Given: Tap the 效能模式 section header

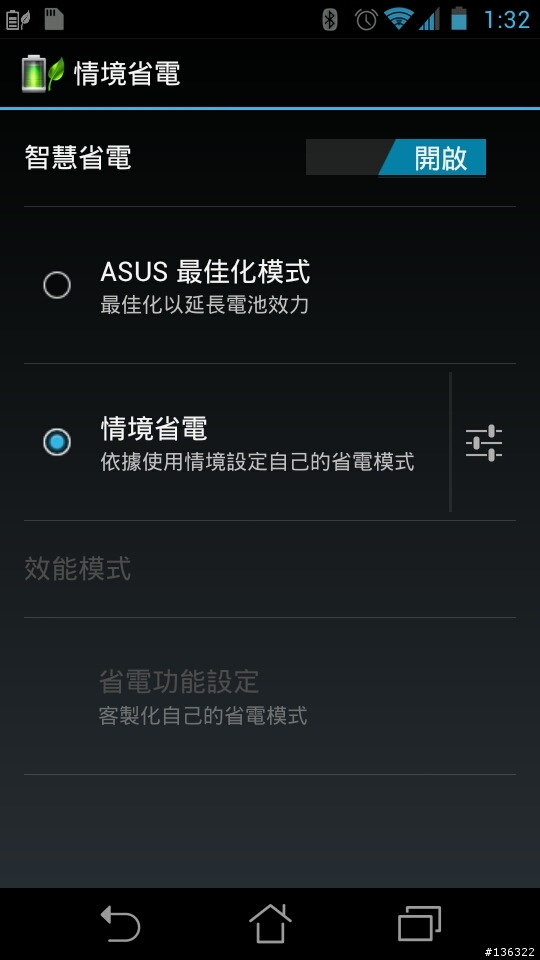Looking at the screenshot, I should pyautogui.click(x=77, y=569).
